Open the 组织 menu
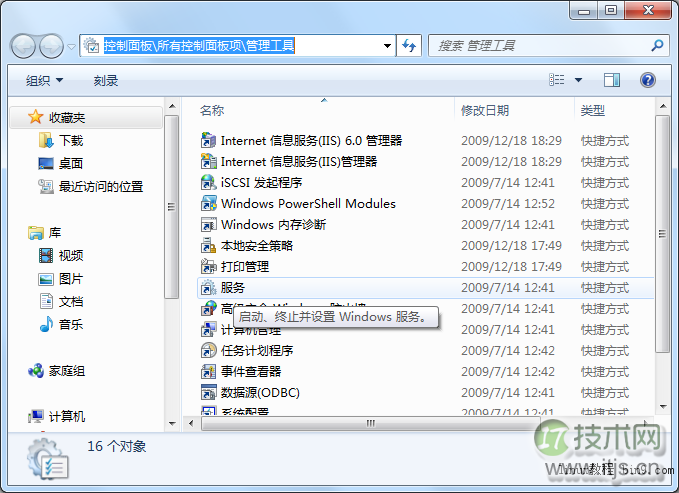679x493 pixels. pos(44,80)
